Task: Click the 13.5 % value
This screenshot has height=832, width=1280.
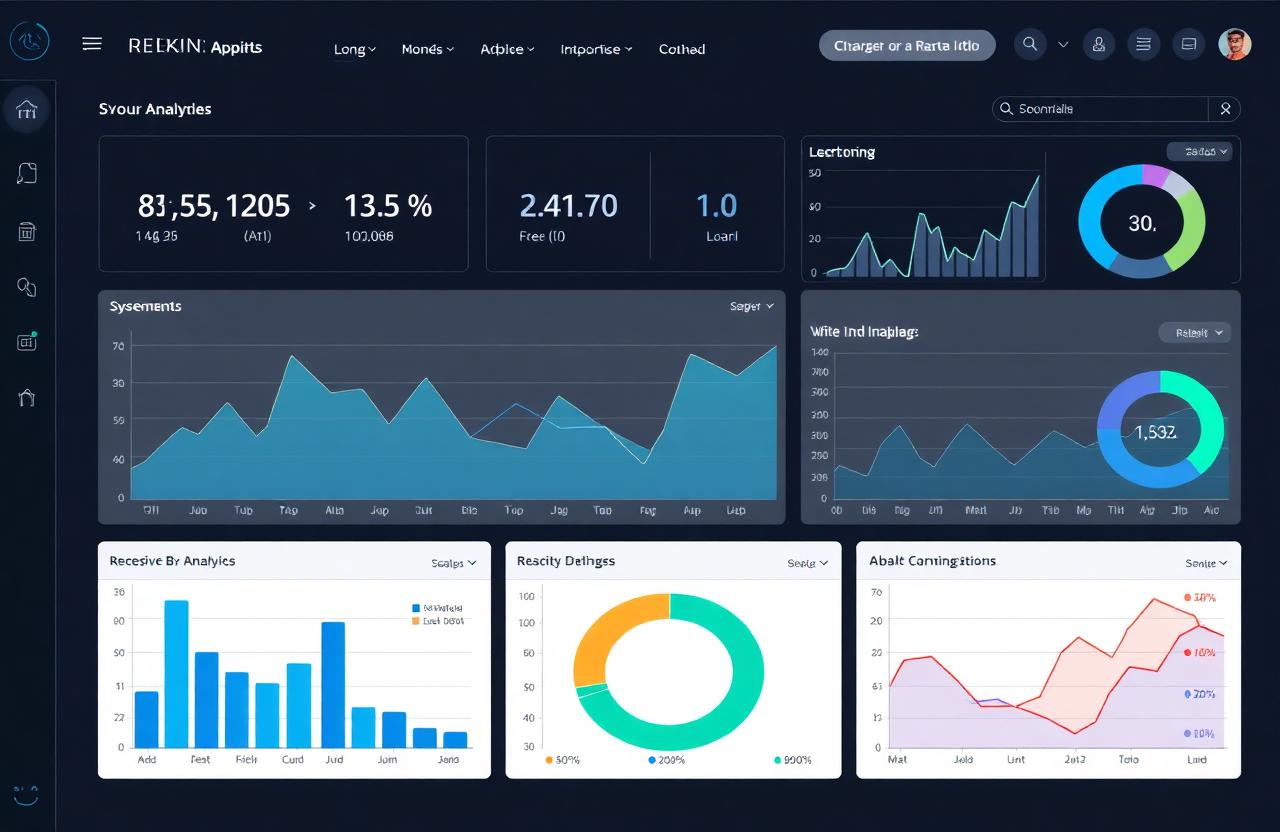Action: pyautogui.click(x=388, y=206)
